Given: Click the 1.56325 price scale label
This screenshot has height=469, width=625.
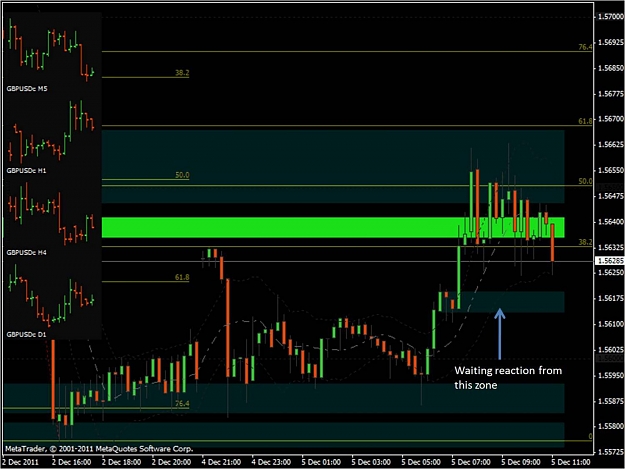Looking at the screenshot, I should coord(611,247).
